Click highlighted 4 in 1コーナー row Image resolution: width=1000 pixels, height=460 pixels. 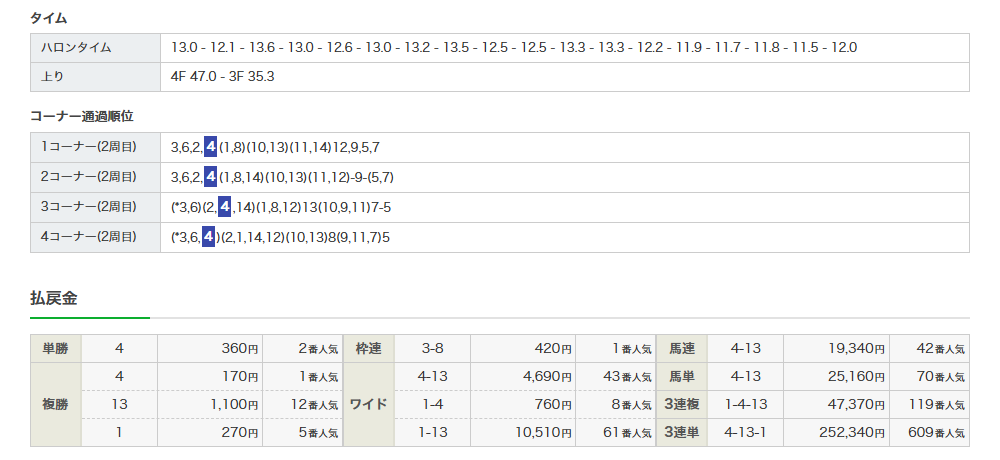click(x=210, y=147)
